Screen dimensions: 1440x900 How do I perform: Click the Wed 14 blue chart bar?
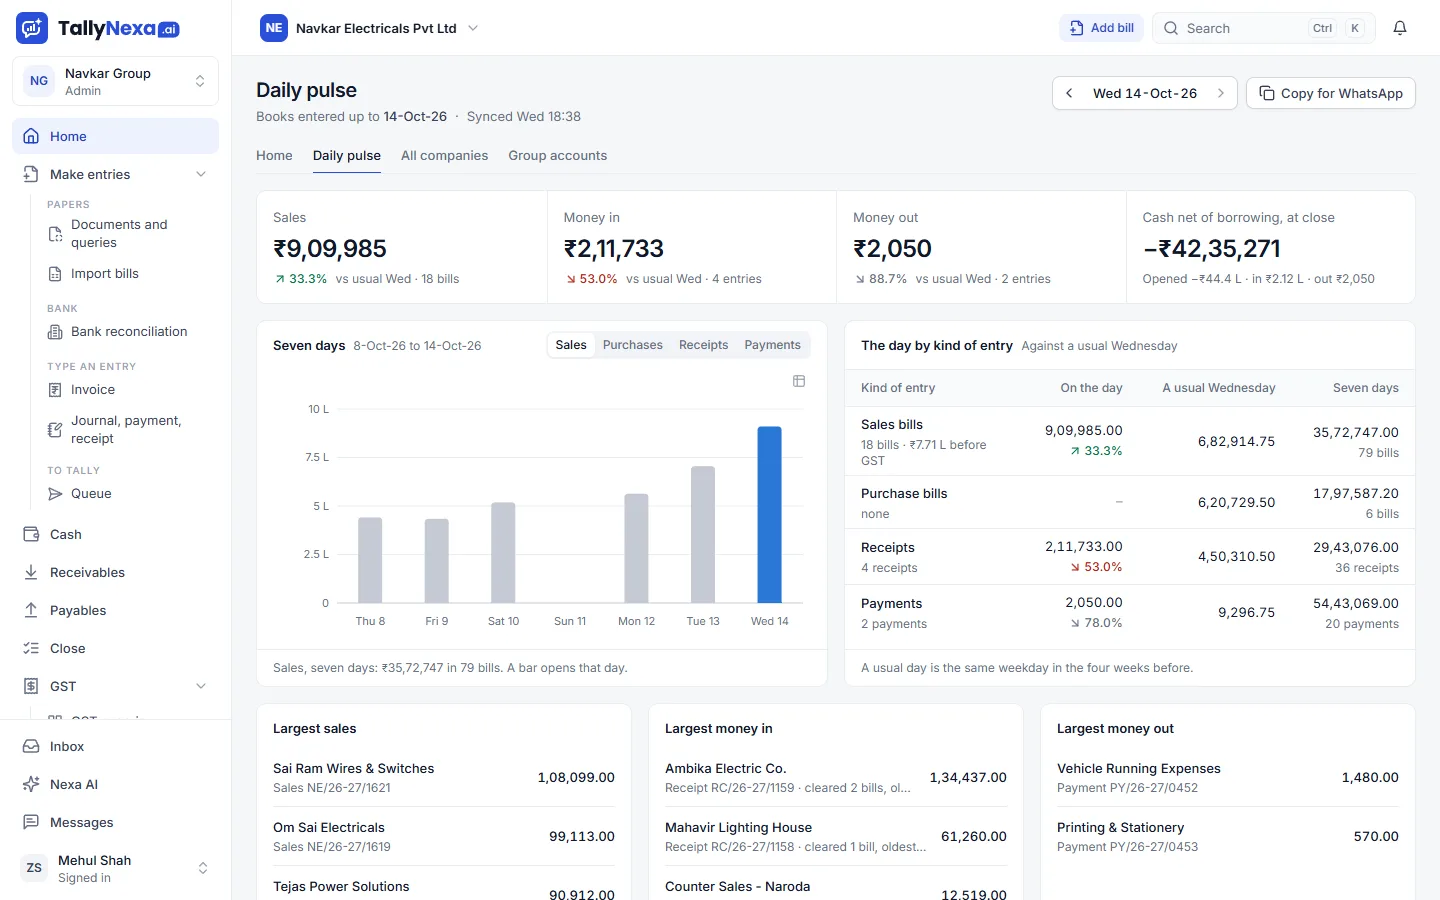pyautogui.click(x=770, y=515)
